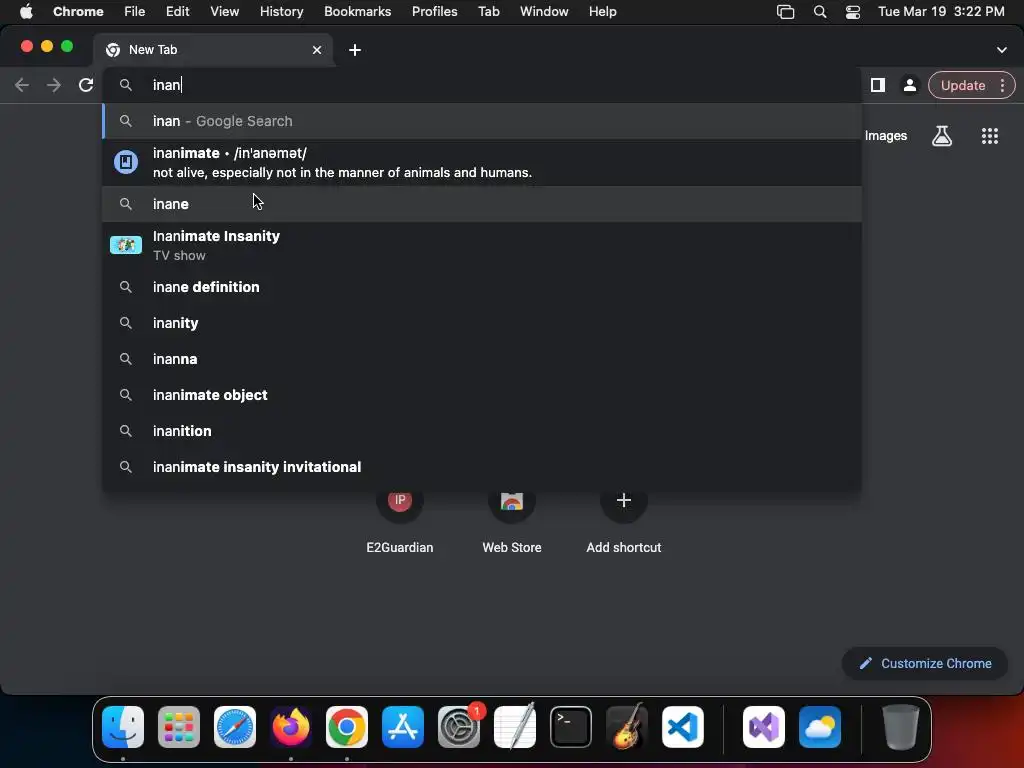Open the Trash in the dock

tap(901, 727)
